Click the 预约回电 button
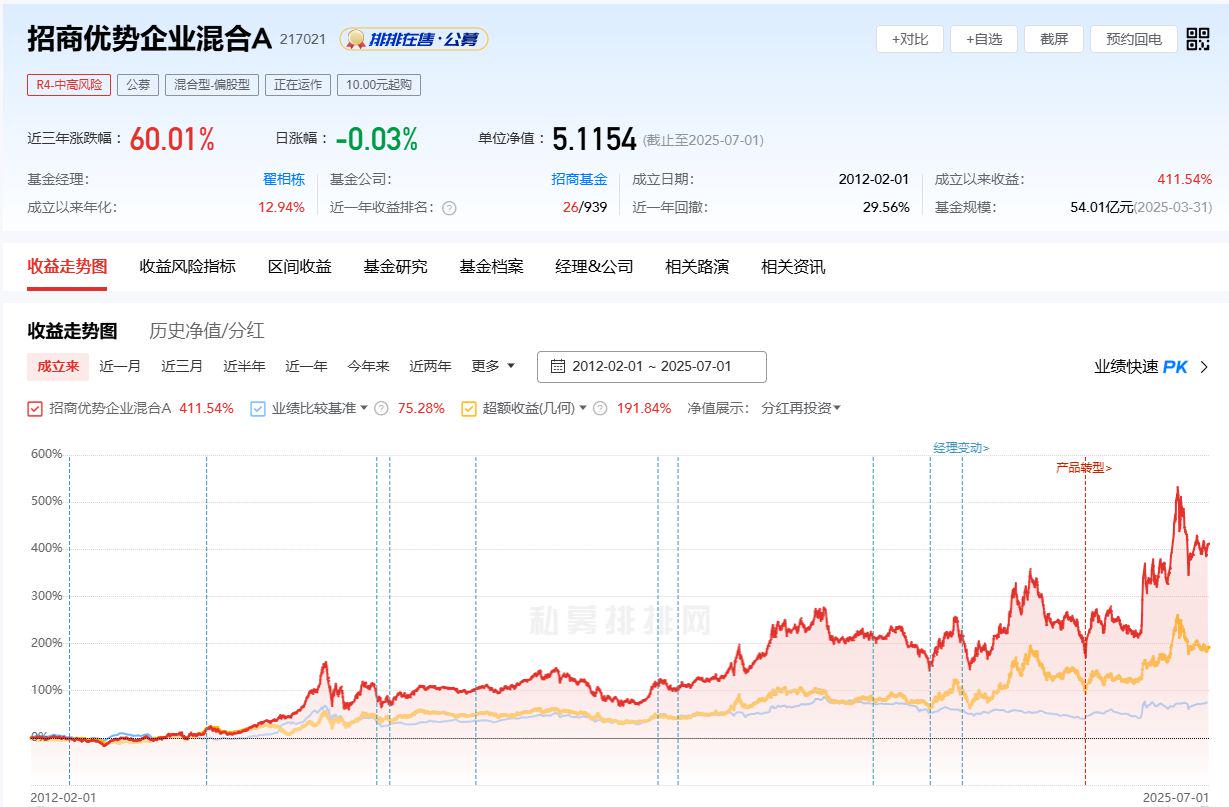Screen dimensions: 1229x807 coord(1134,39)
